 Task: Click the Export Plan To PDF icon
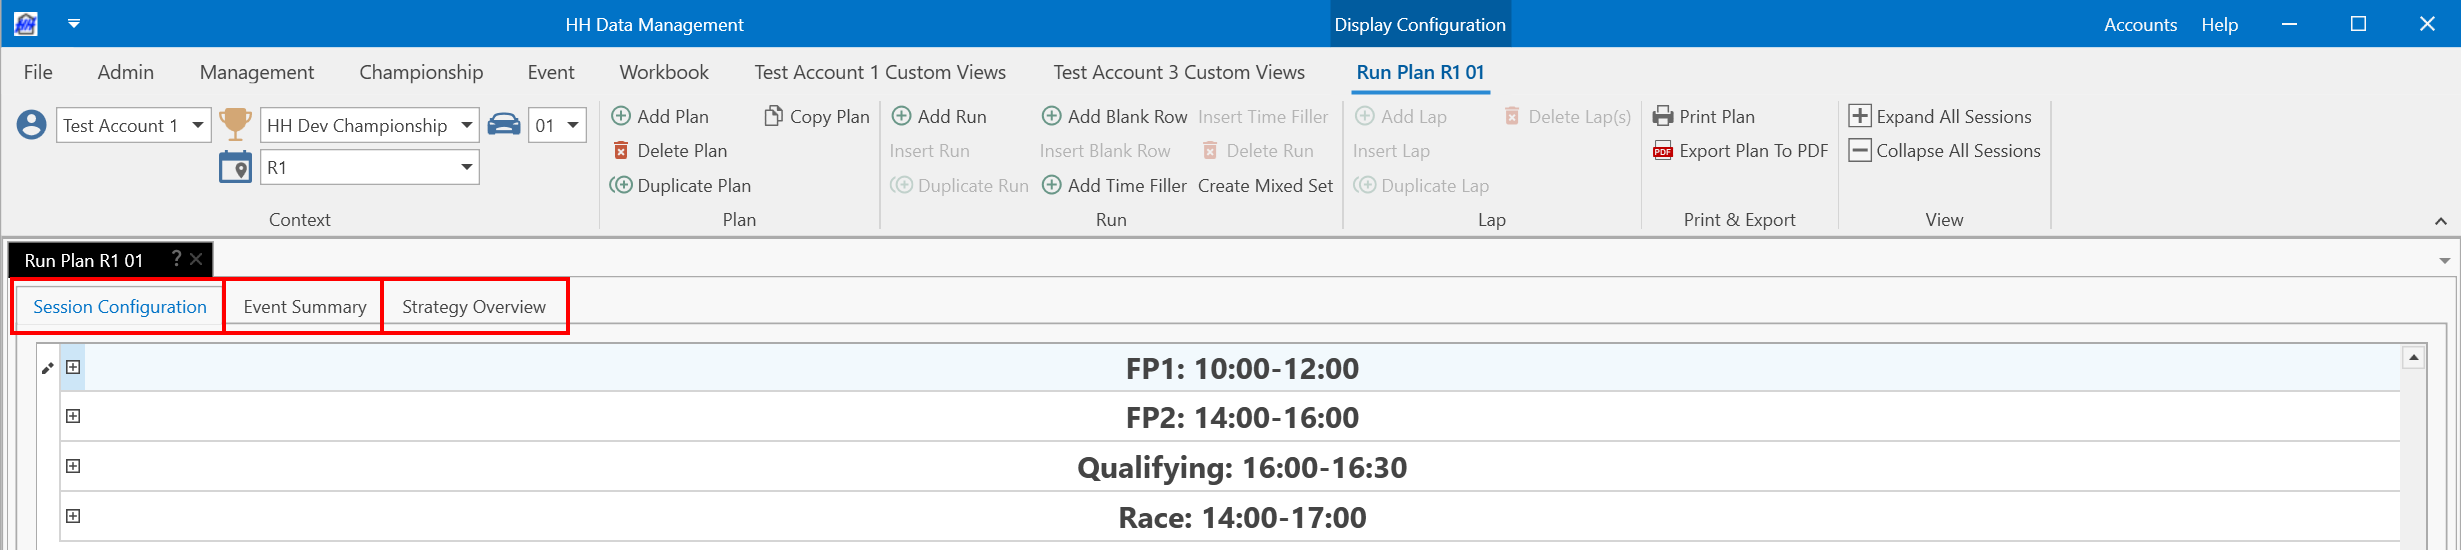pos(1662,151)
